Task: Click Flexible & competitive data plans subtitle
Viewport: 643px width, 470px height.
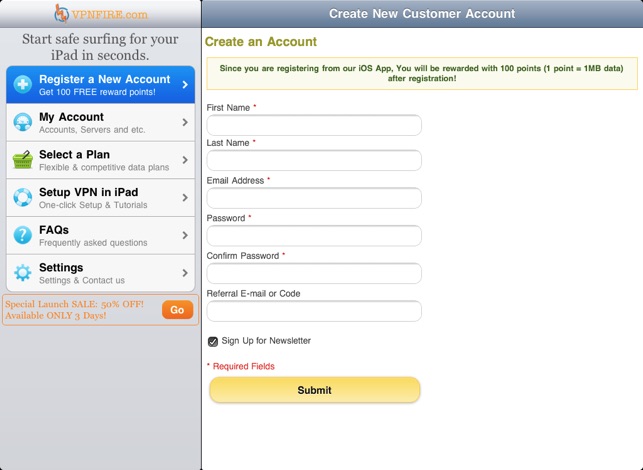Action: [x=104, y=167]
